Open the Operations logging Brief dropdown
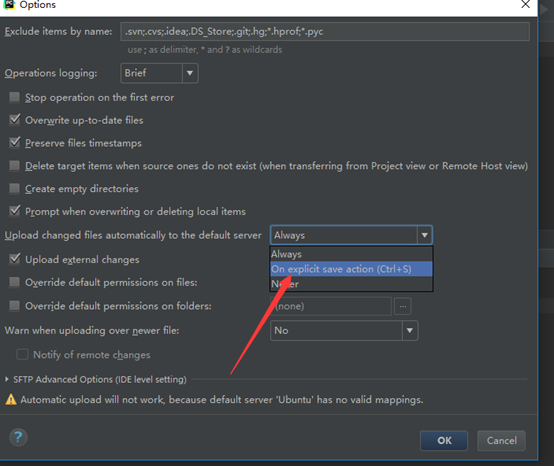The height and width of the screenshot is (466, 554). pos(159,73)
